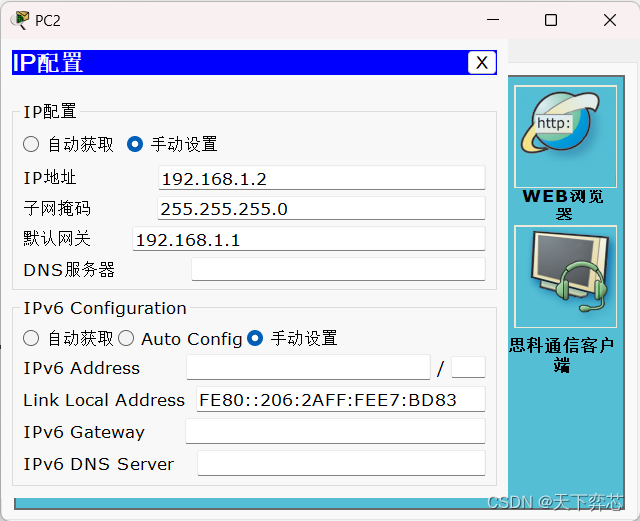Click the Link Local Address field
This screenshot has width=640, height=521.
pos(341,399)
